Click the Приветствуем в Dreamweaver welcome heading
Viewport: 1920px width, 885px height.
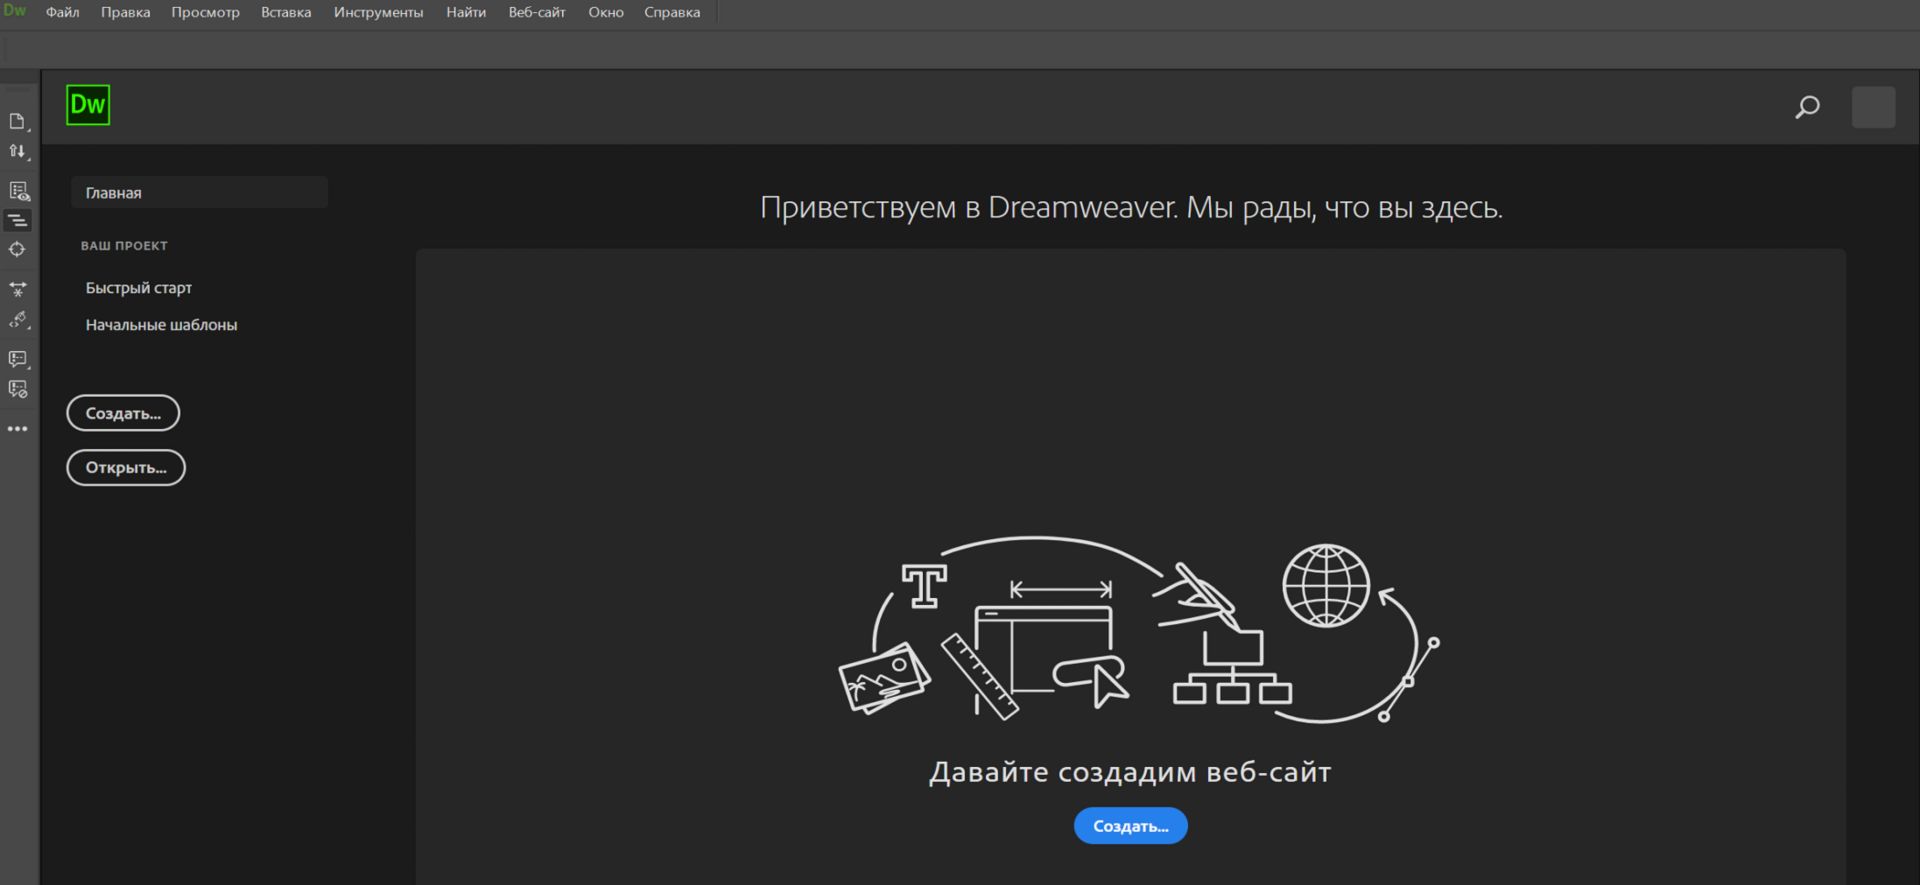pos(1131,207)
